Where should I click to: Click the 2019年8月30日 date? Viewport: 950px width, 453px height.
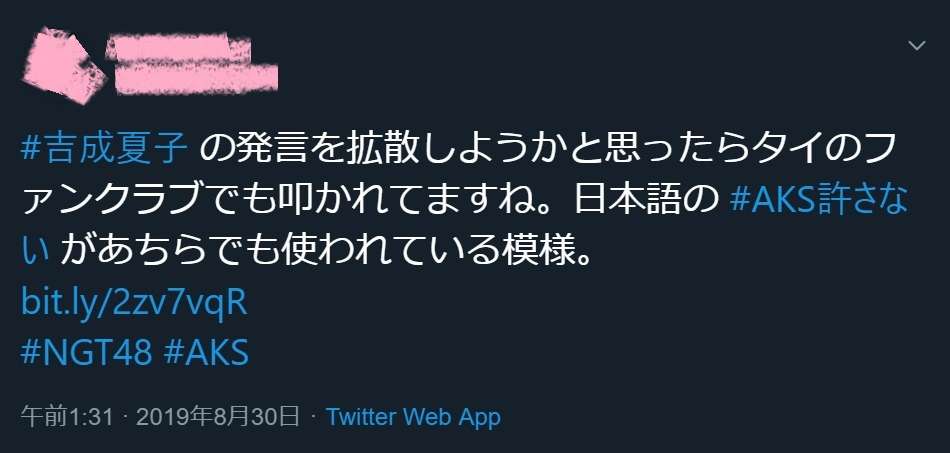218,417
